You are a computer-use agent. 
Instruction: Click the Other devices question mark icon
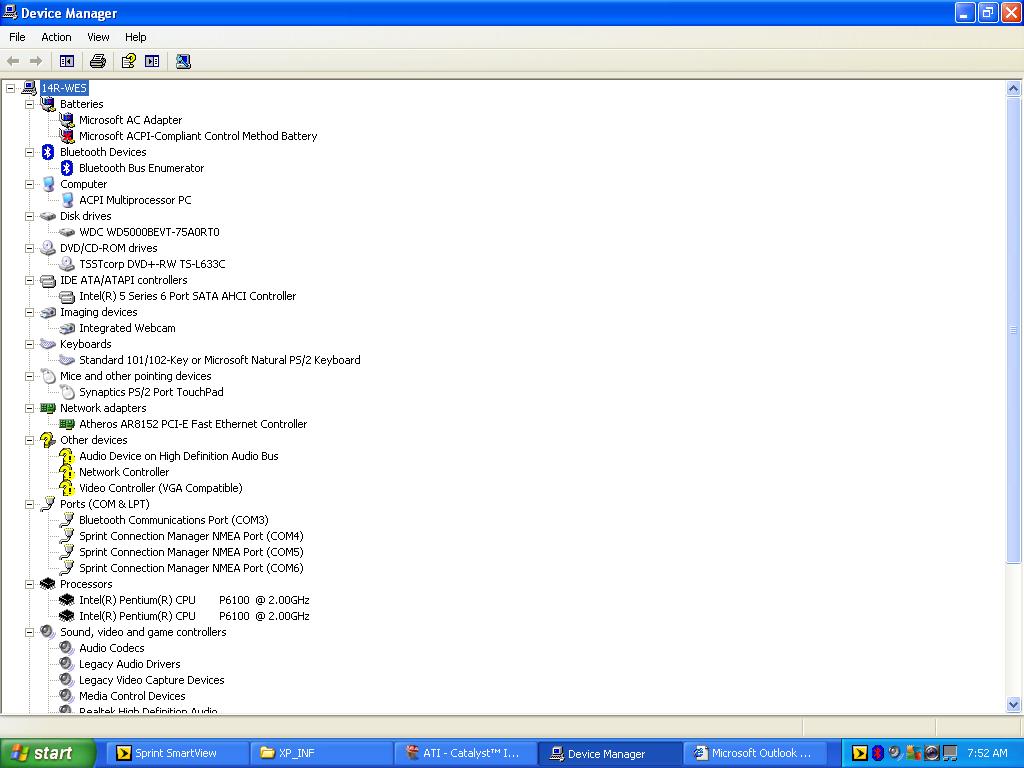[48, 440]
